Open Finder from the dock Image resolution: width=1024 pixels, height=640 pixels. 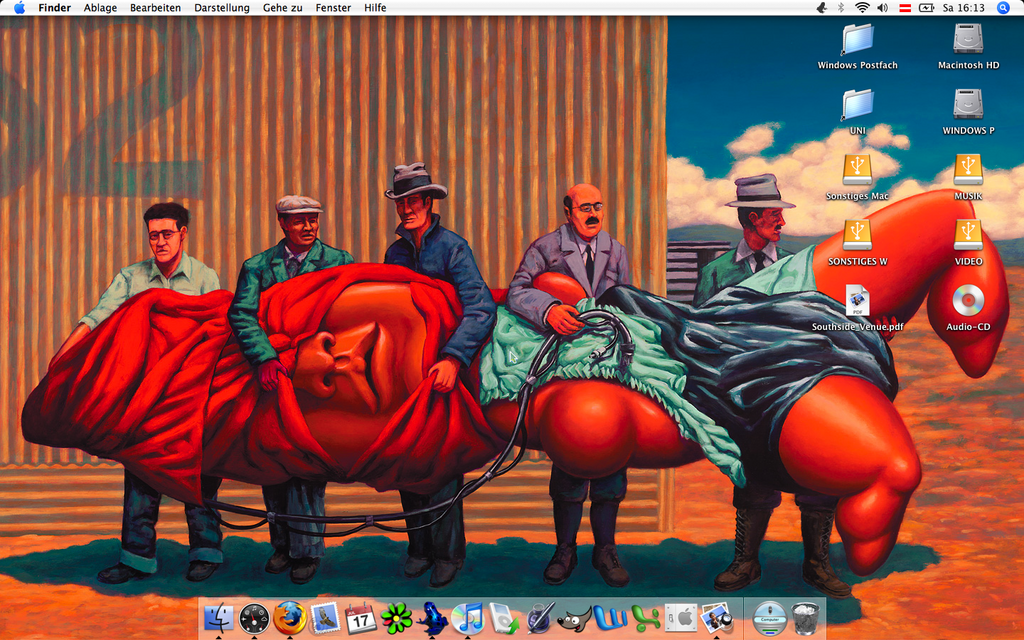219,618
